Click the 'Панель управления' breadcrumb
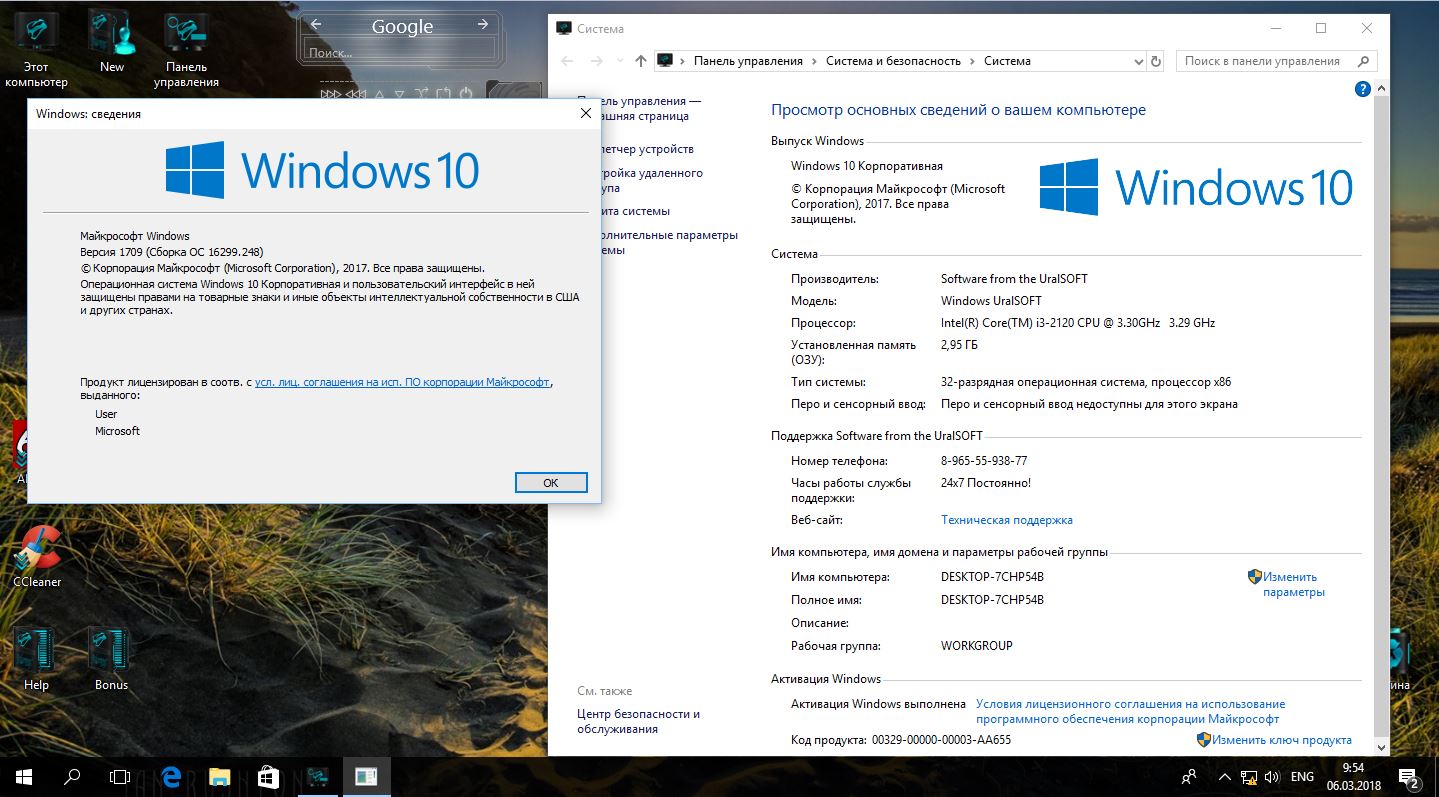 (x=748, y=61)
